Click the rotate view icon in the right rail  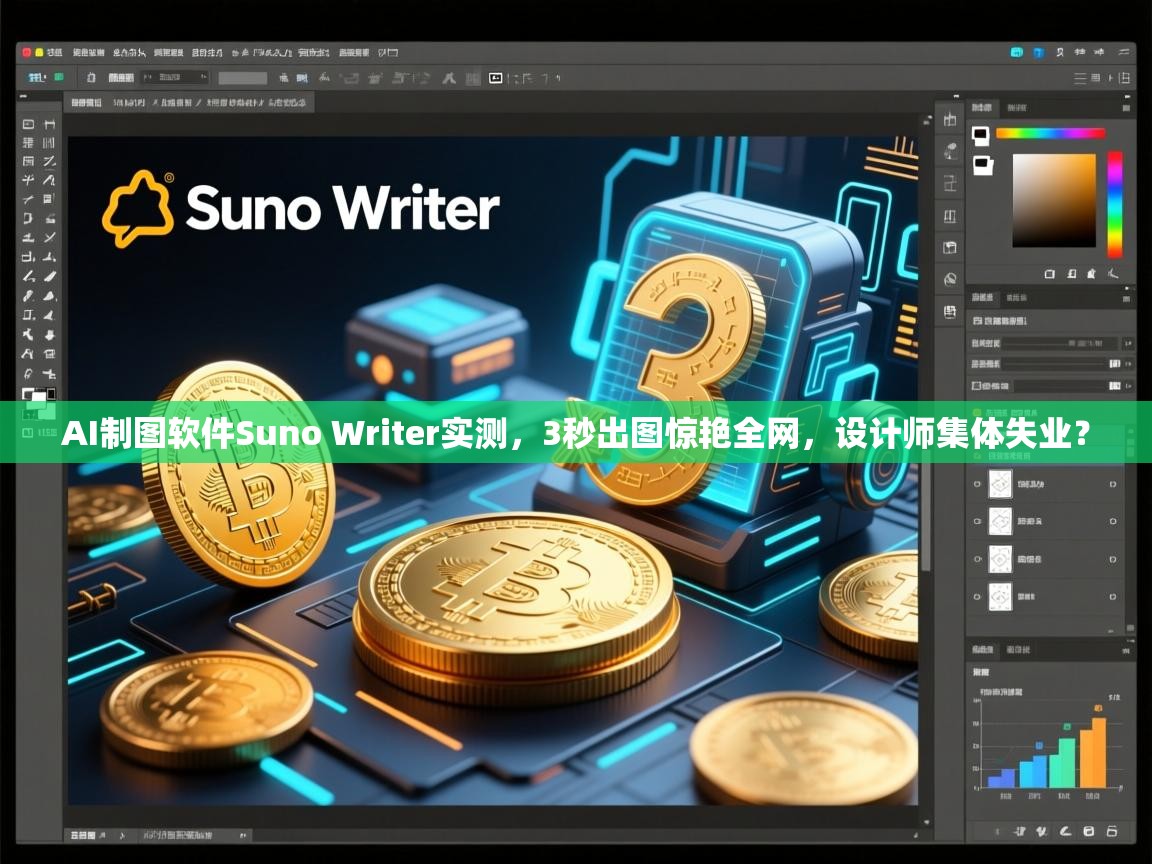click(x=949, y=279)
